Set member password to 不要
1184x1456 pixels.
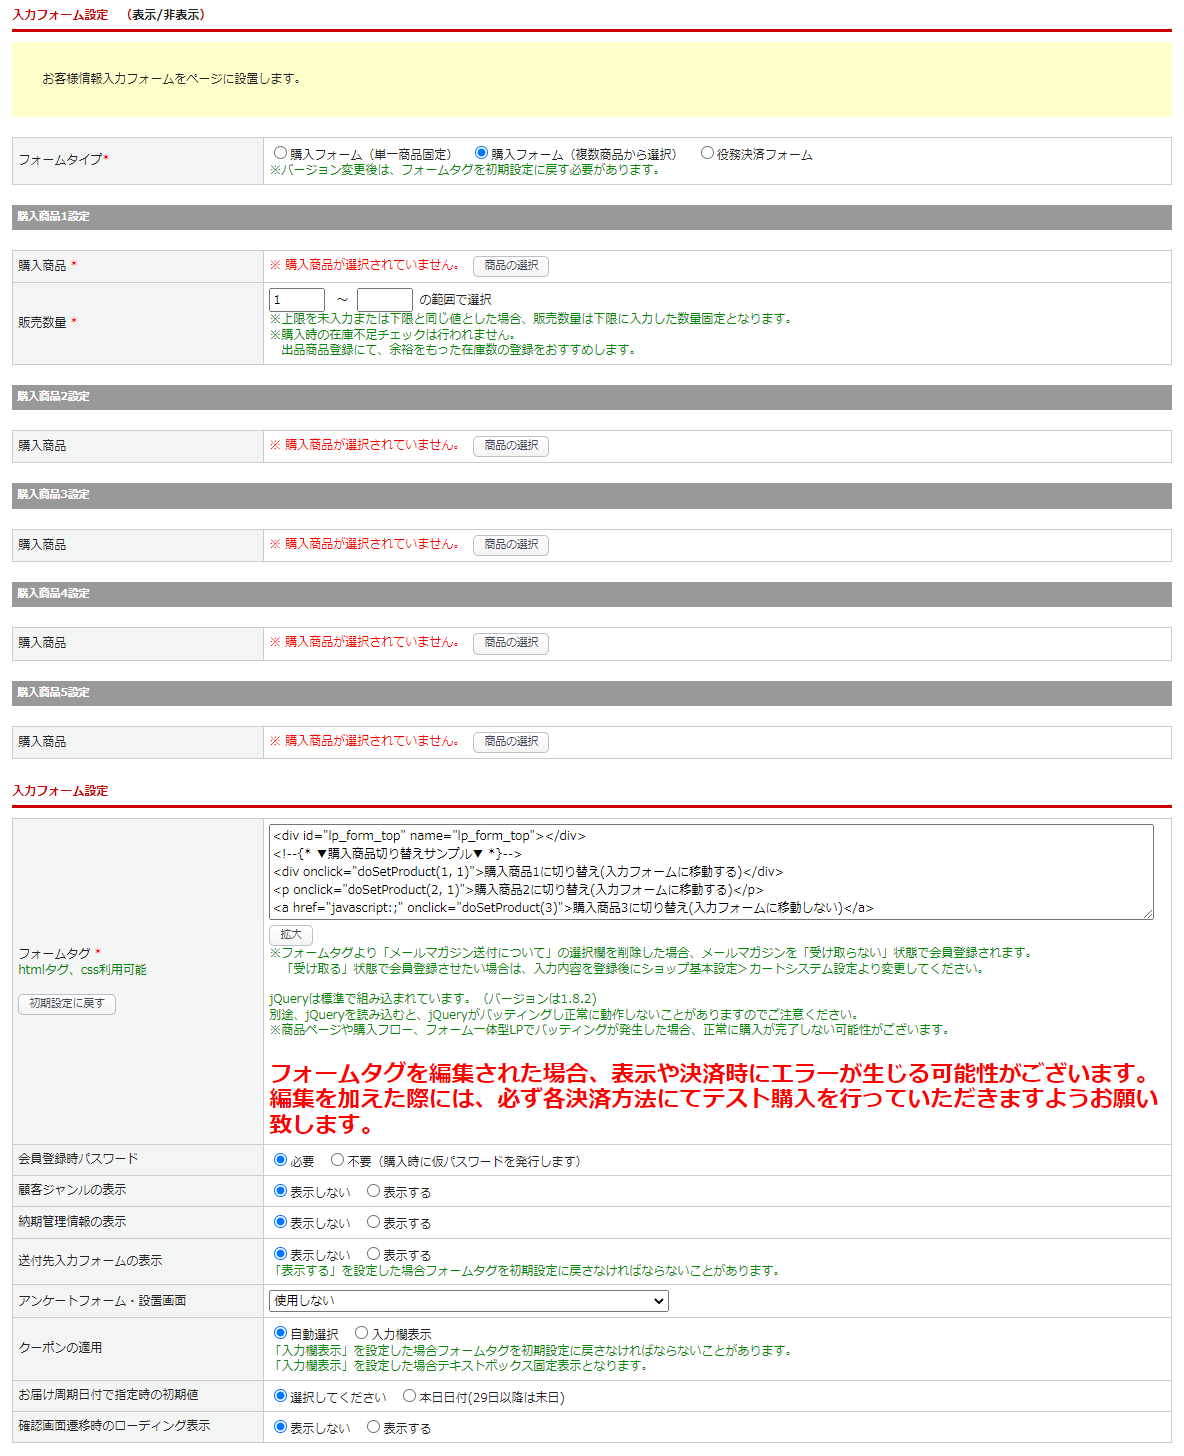(338, 1160)
